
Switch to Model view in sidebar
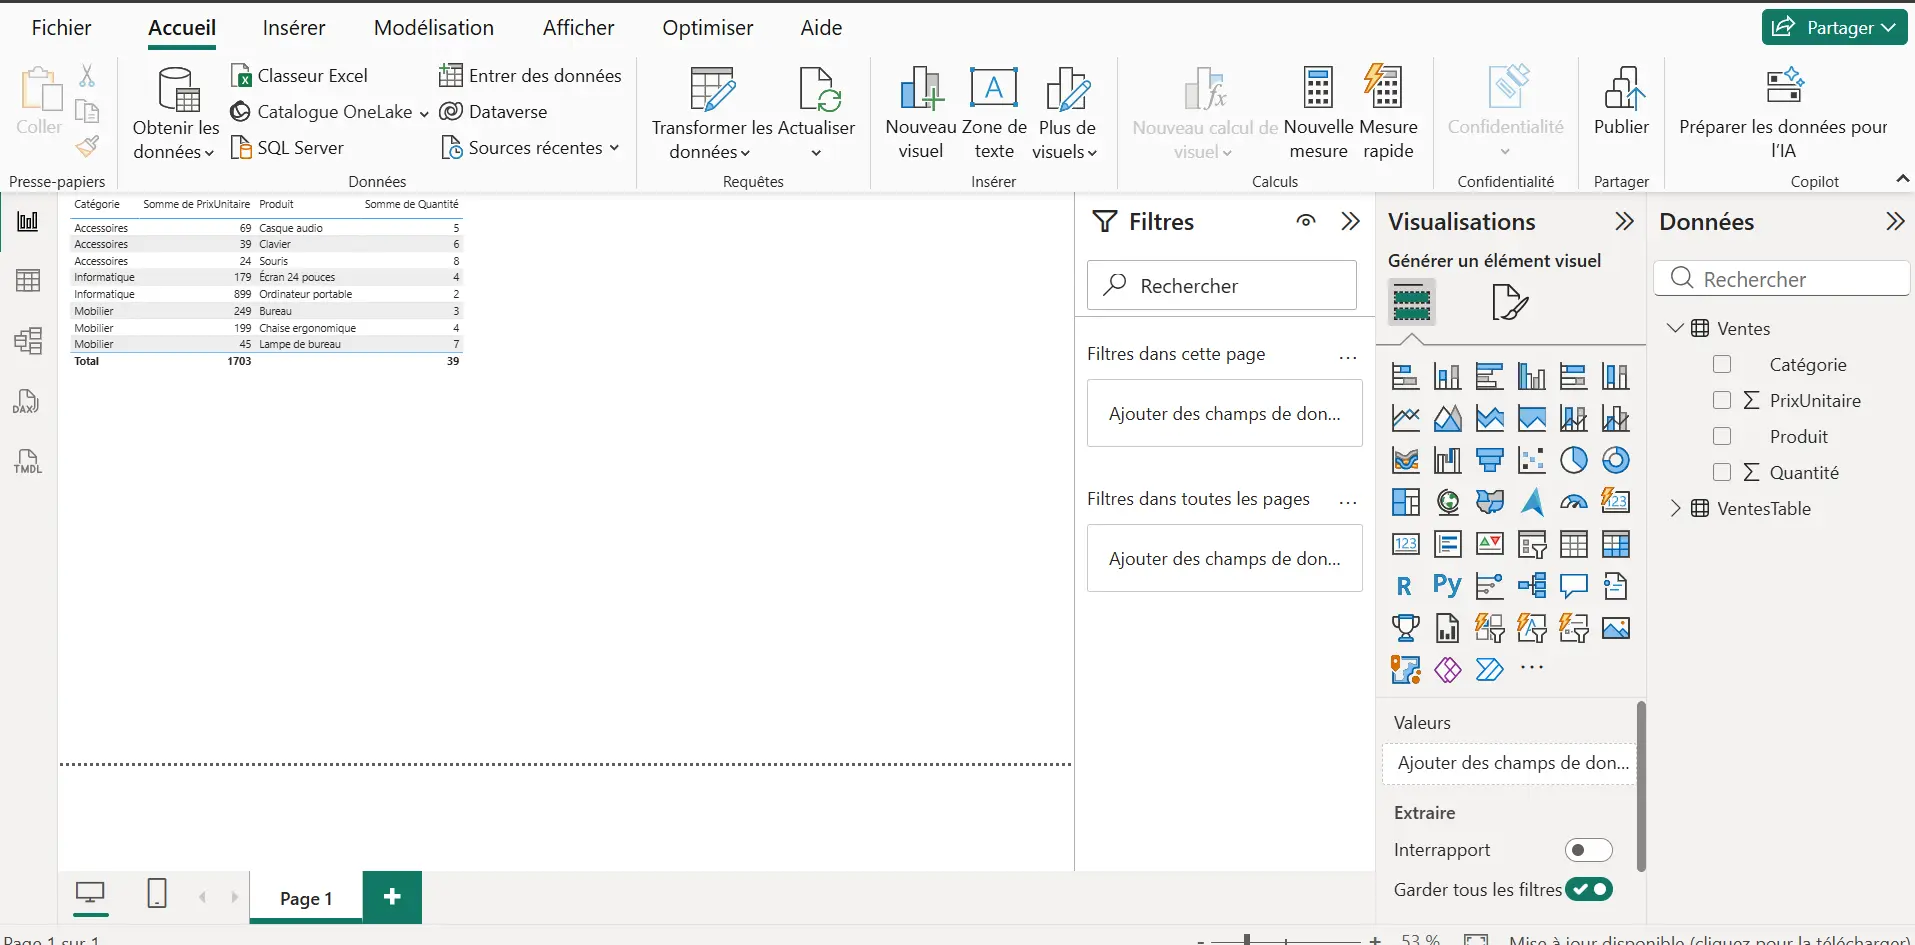tap(27, 341)
